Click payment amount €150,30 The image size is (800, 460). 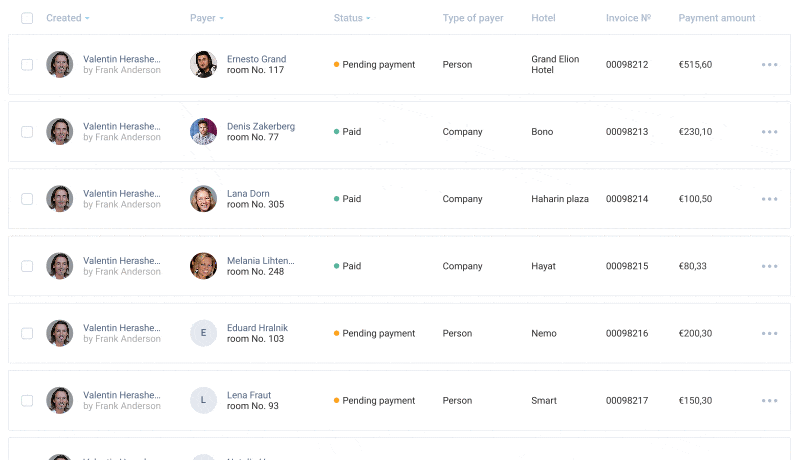coord(695,401)
